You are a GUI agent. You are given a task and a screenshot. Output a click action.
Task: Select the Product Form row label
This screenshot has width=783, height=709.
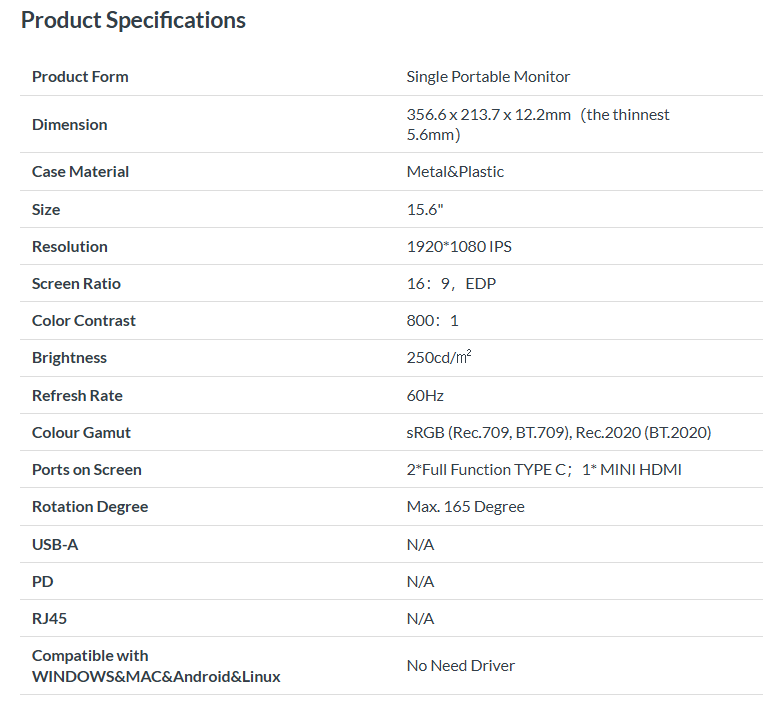click(80, 77)
